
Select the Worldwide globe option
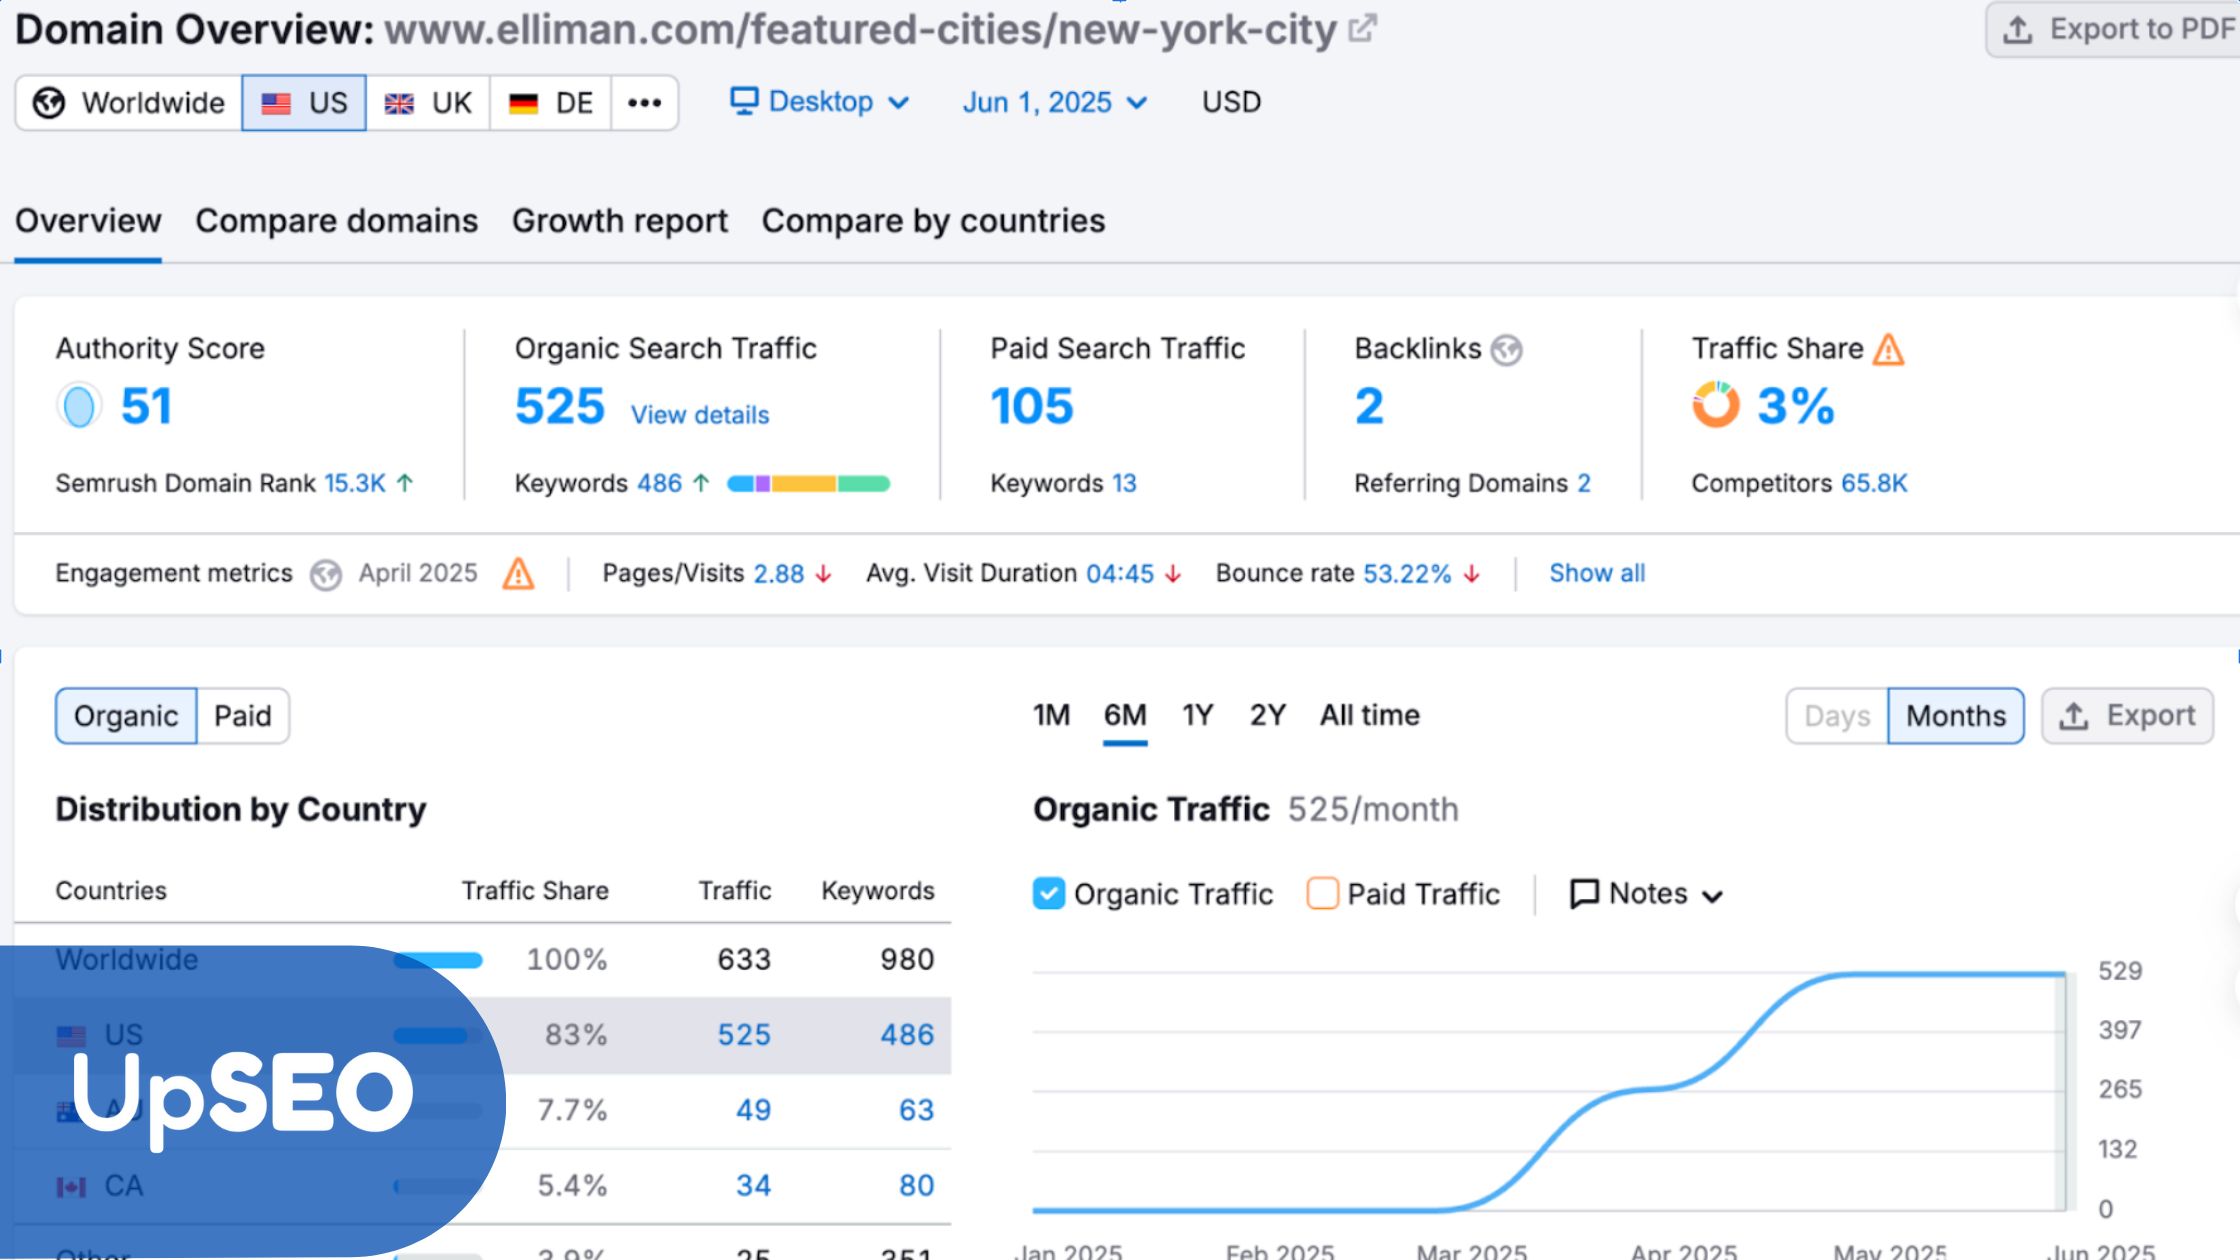[x=128, y=102]
